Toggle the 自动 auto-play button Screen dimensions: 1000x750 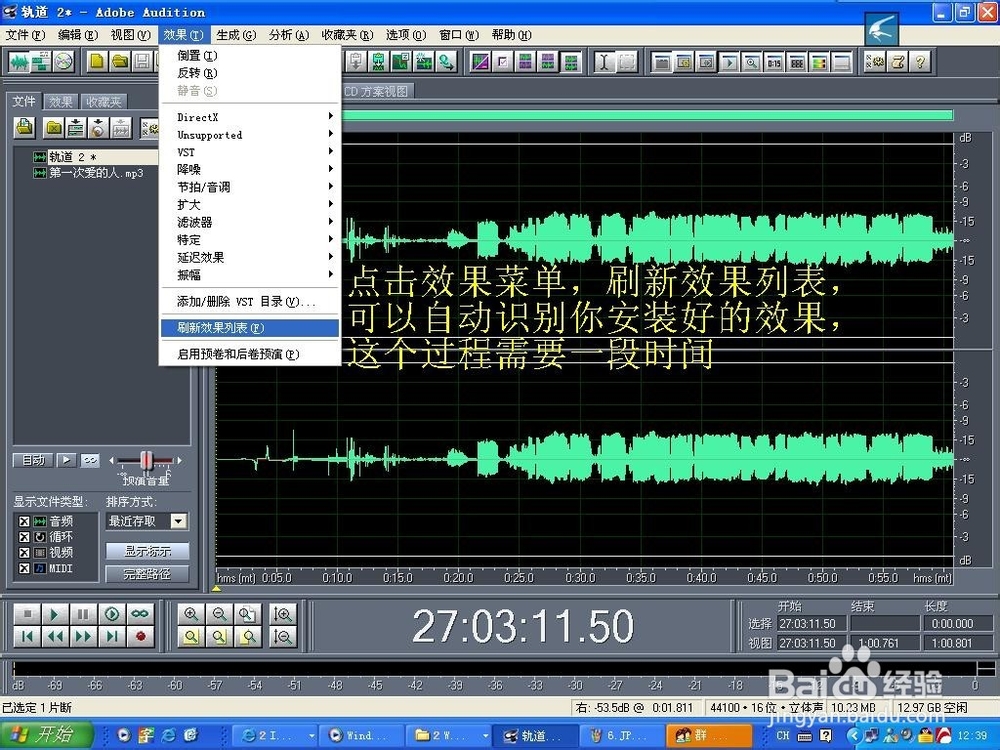[x=33, y=460]
